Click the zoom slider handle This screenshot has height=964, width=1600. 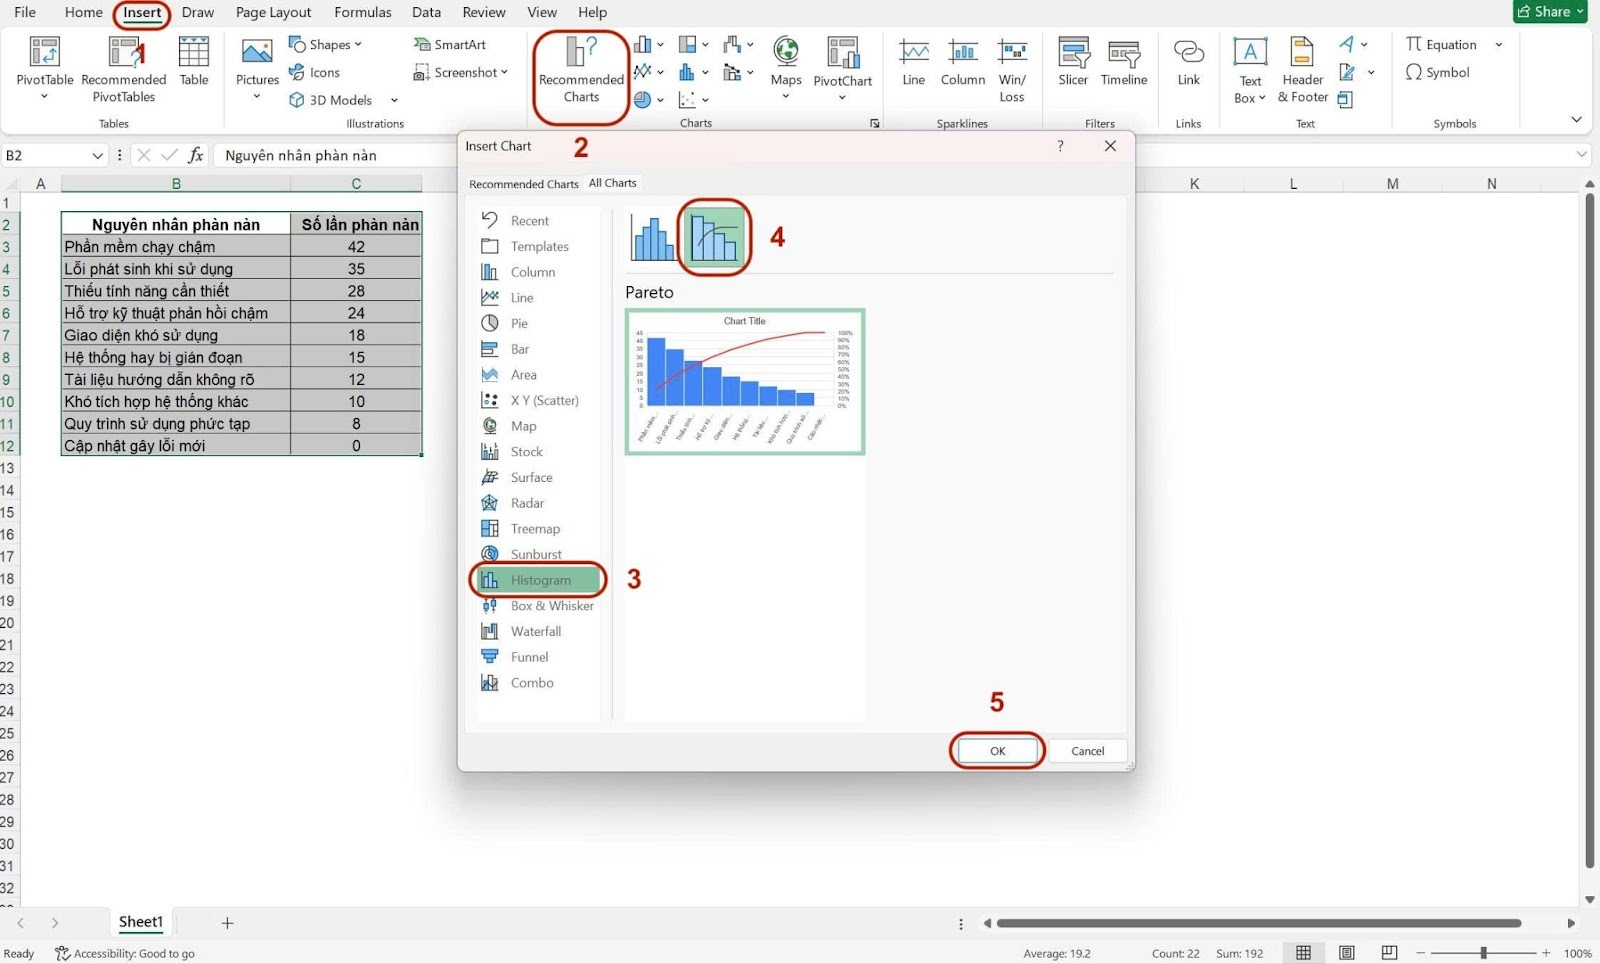click(x=1483, y=953)
